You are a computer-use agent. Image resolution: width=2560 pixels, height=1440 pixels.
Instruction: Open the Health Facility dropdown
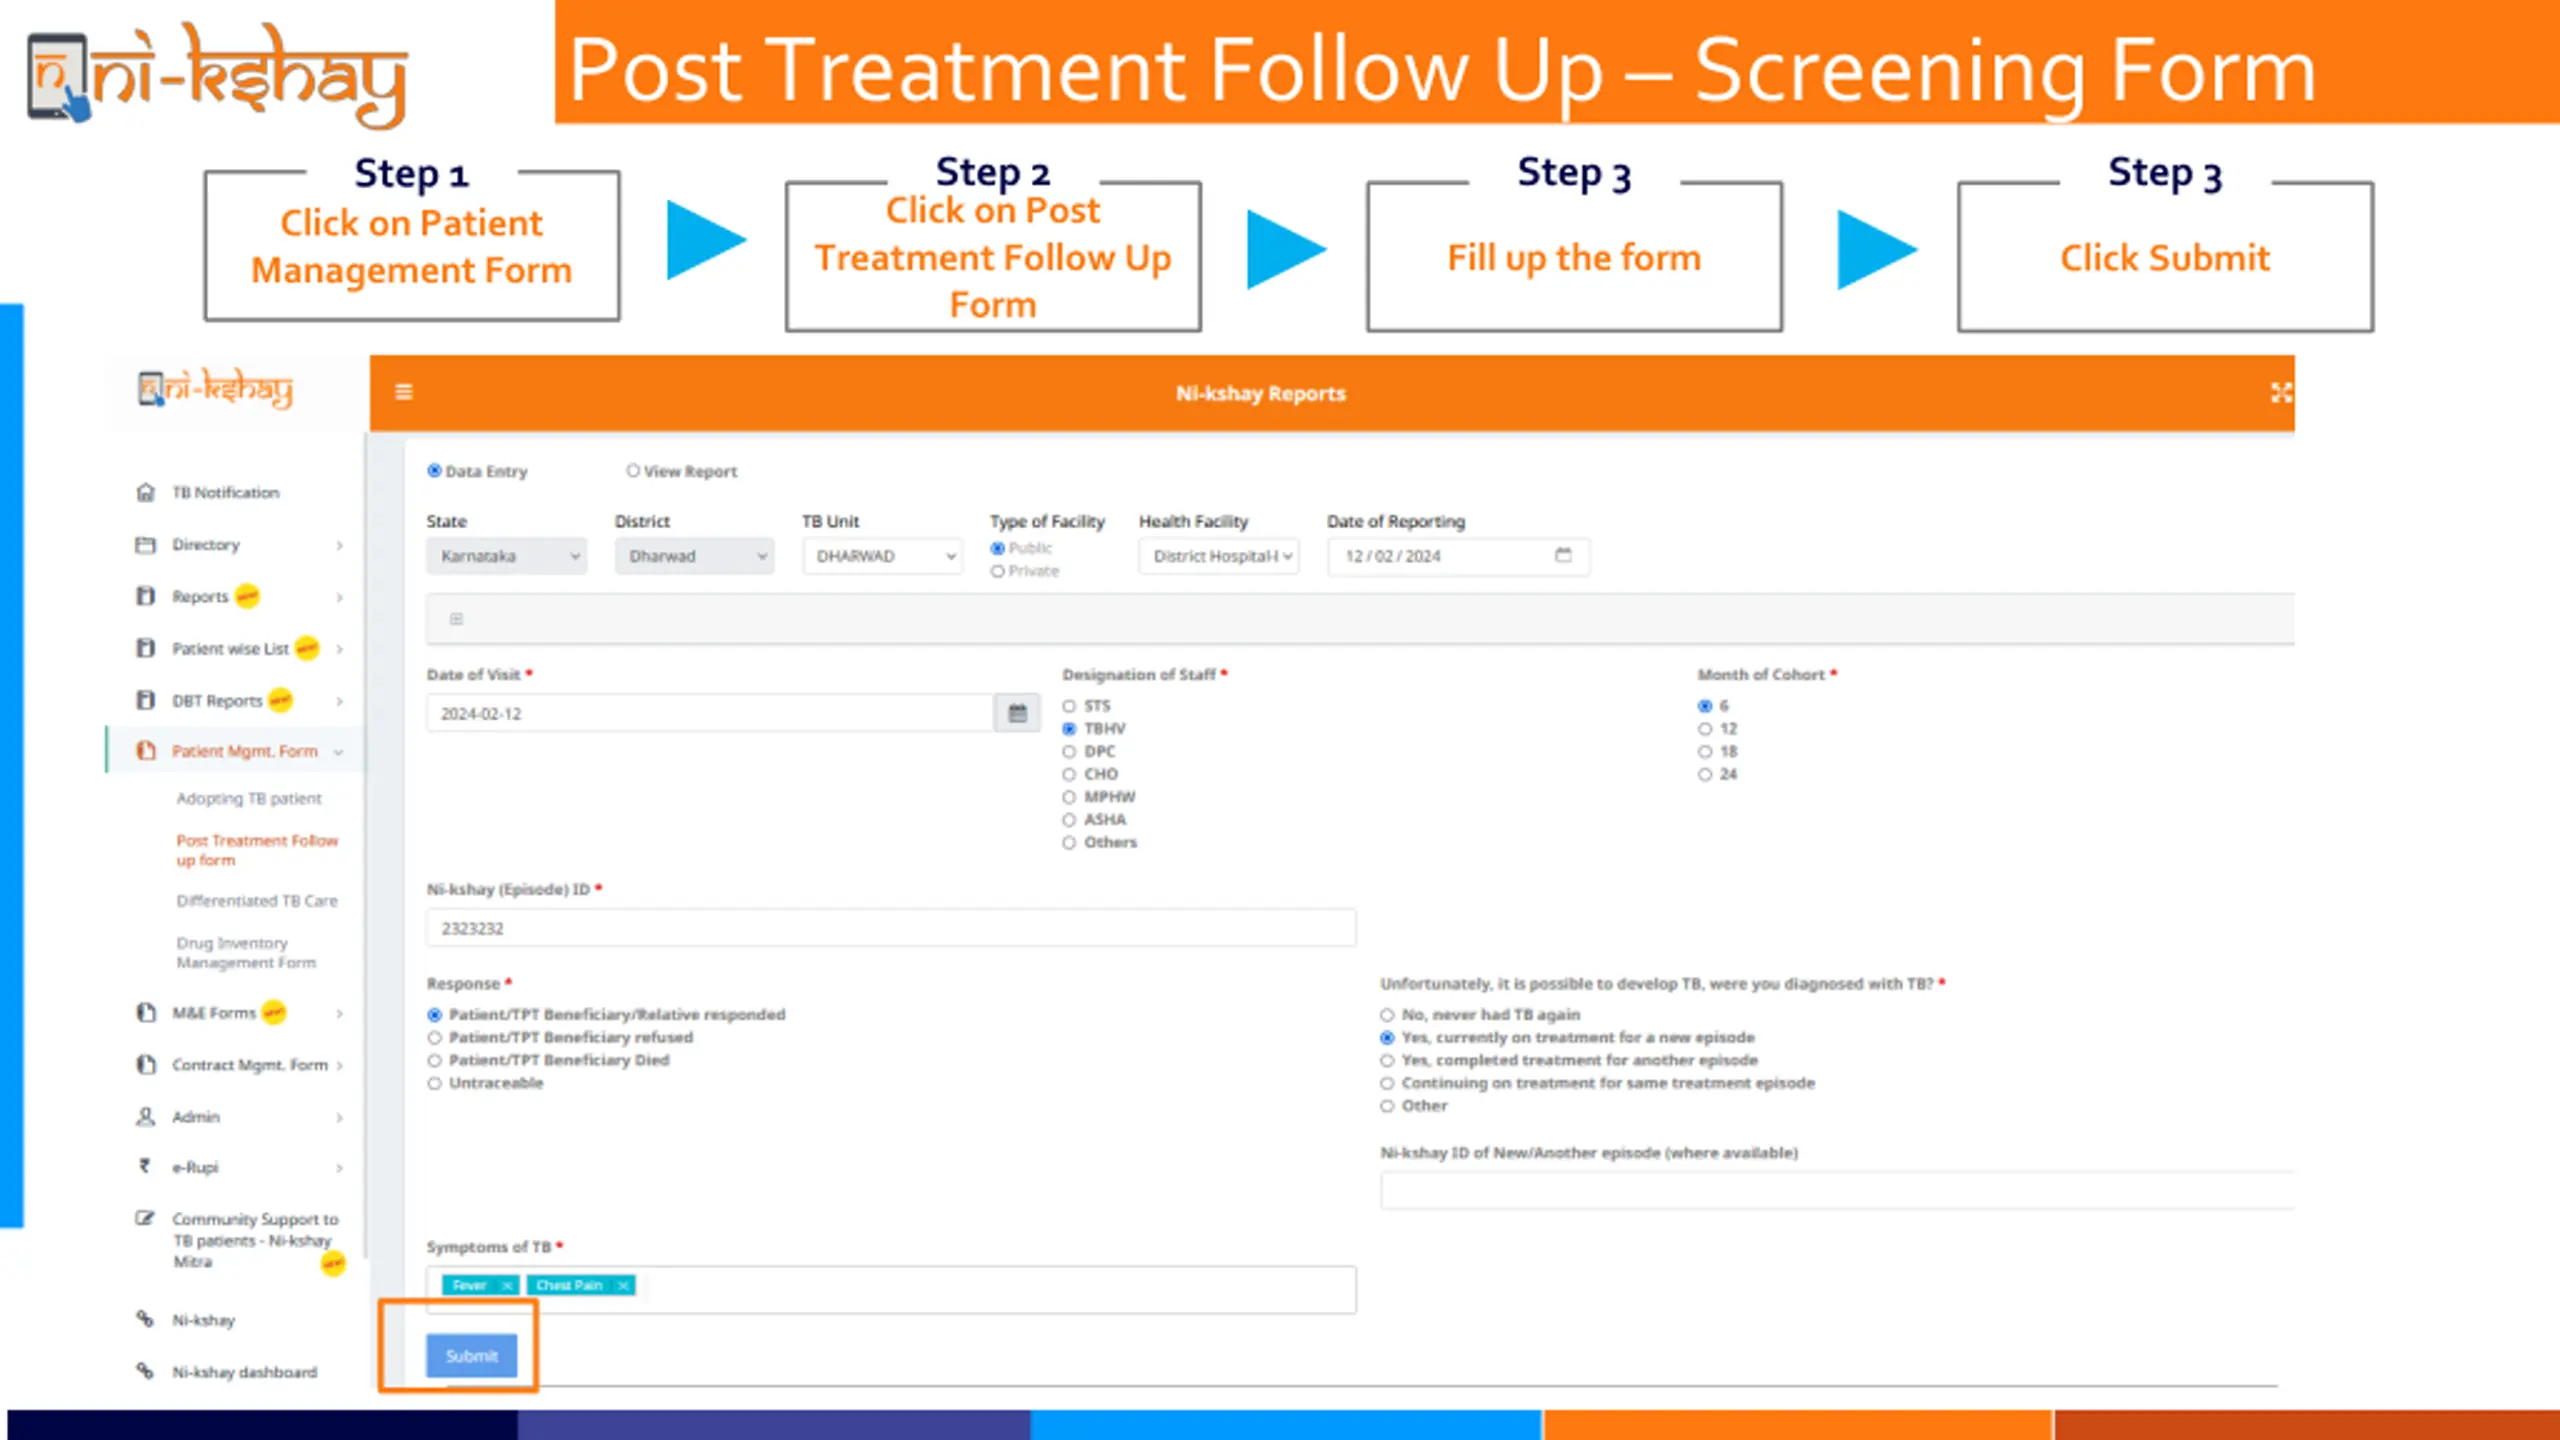coord(1219,556)
